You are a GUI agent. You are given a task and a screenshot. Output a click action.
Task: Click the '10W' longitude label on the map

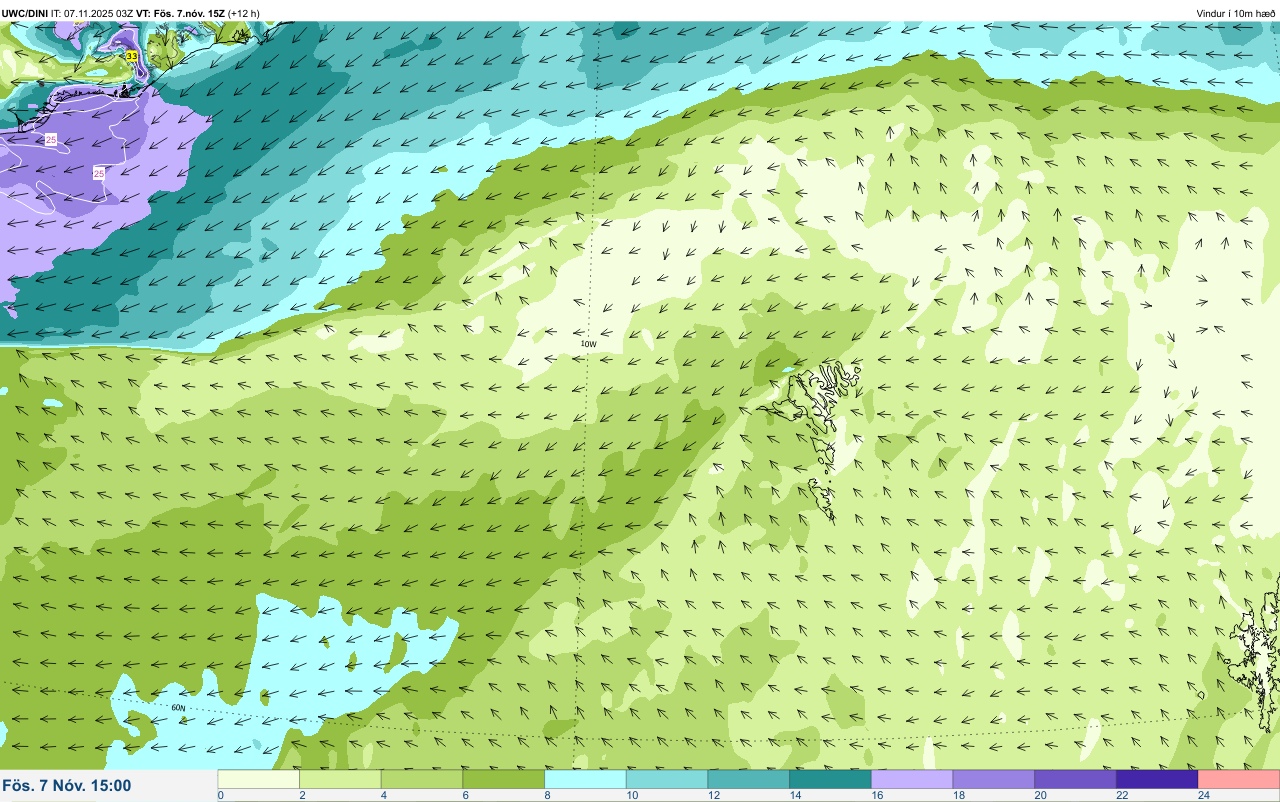[589, 344]
